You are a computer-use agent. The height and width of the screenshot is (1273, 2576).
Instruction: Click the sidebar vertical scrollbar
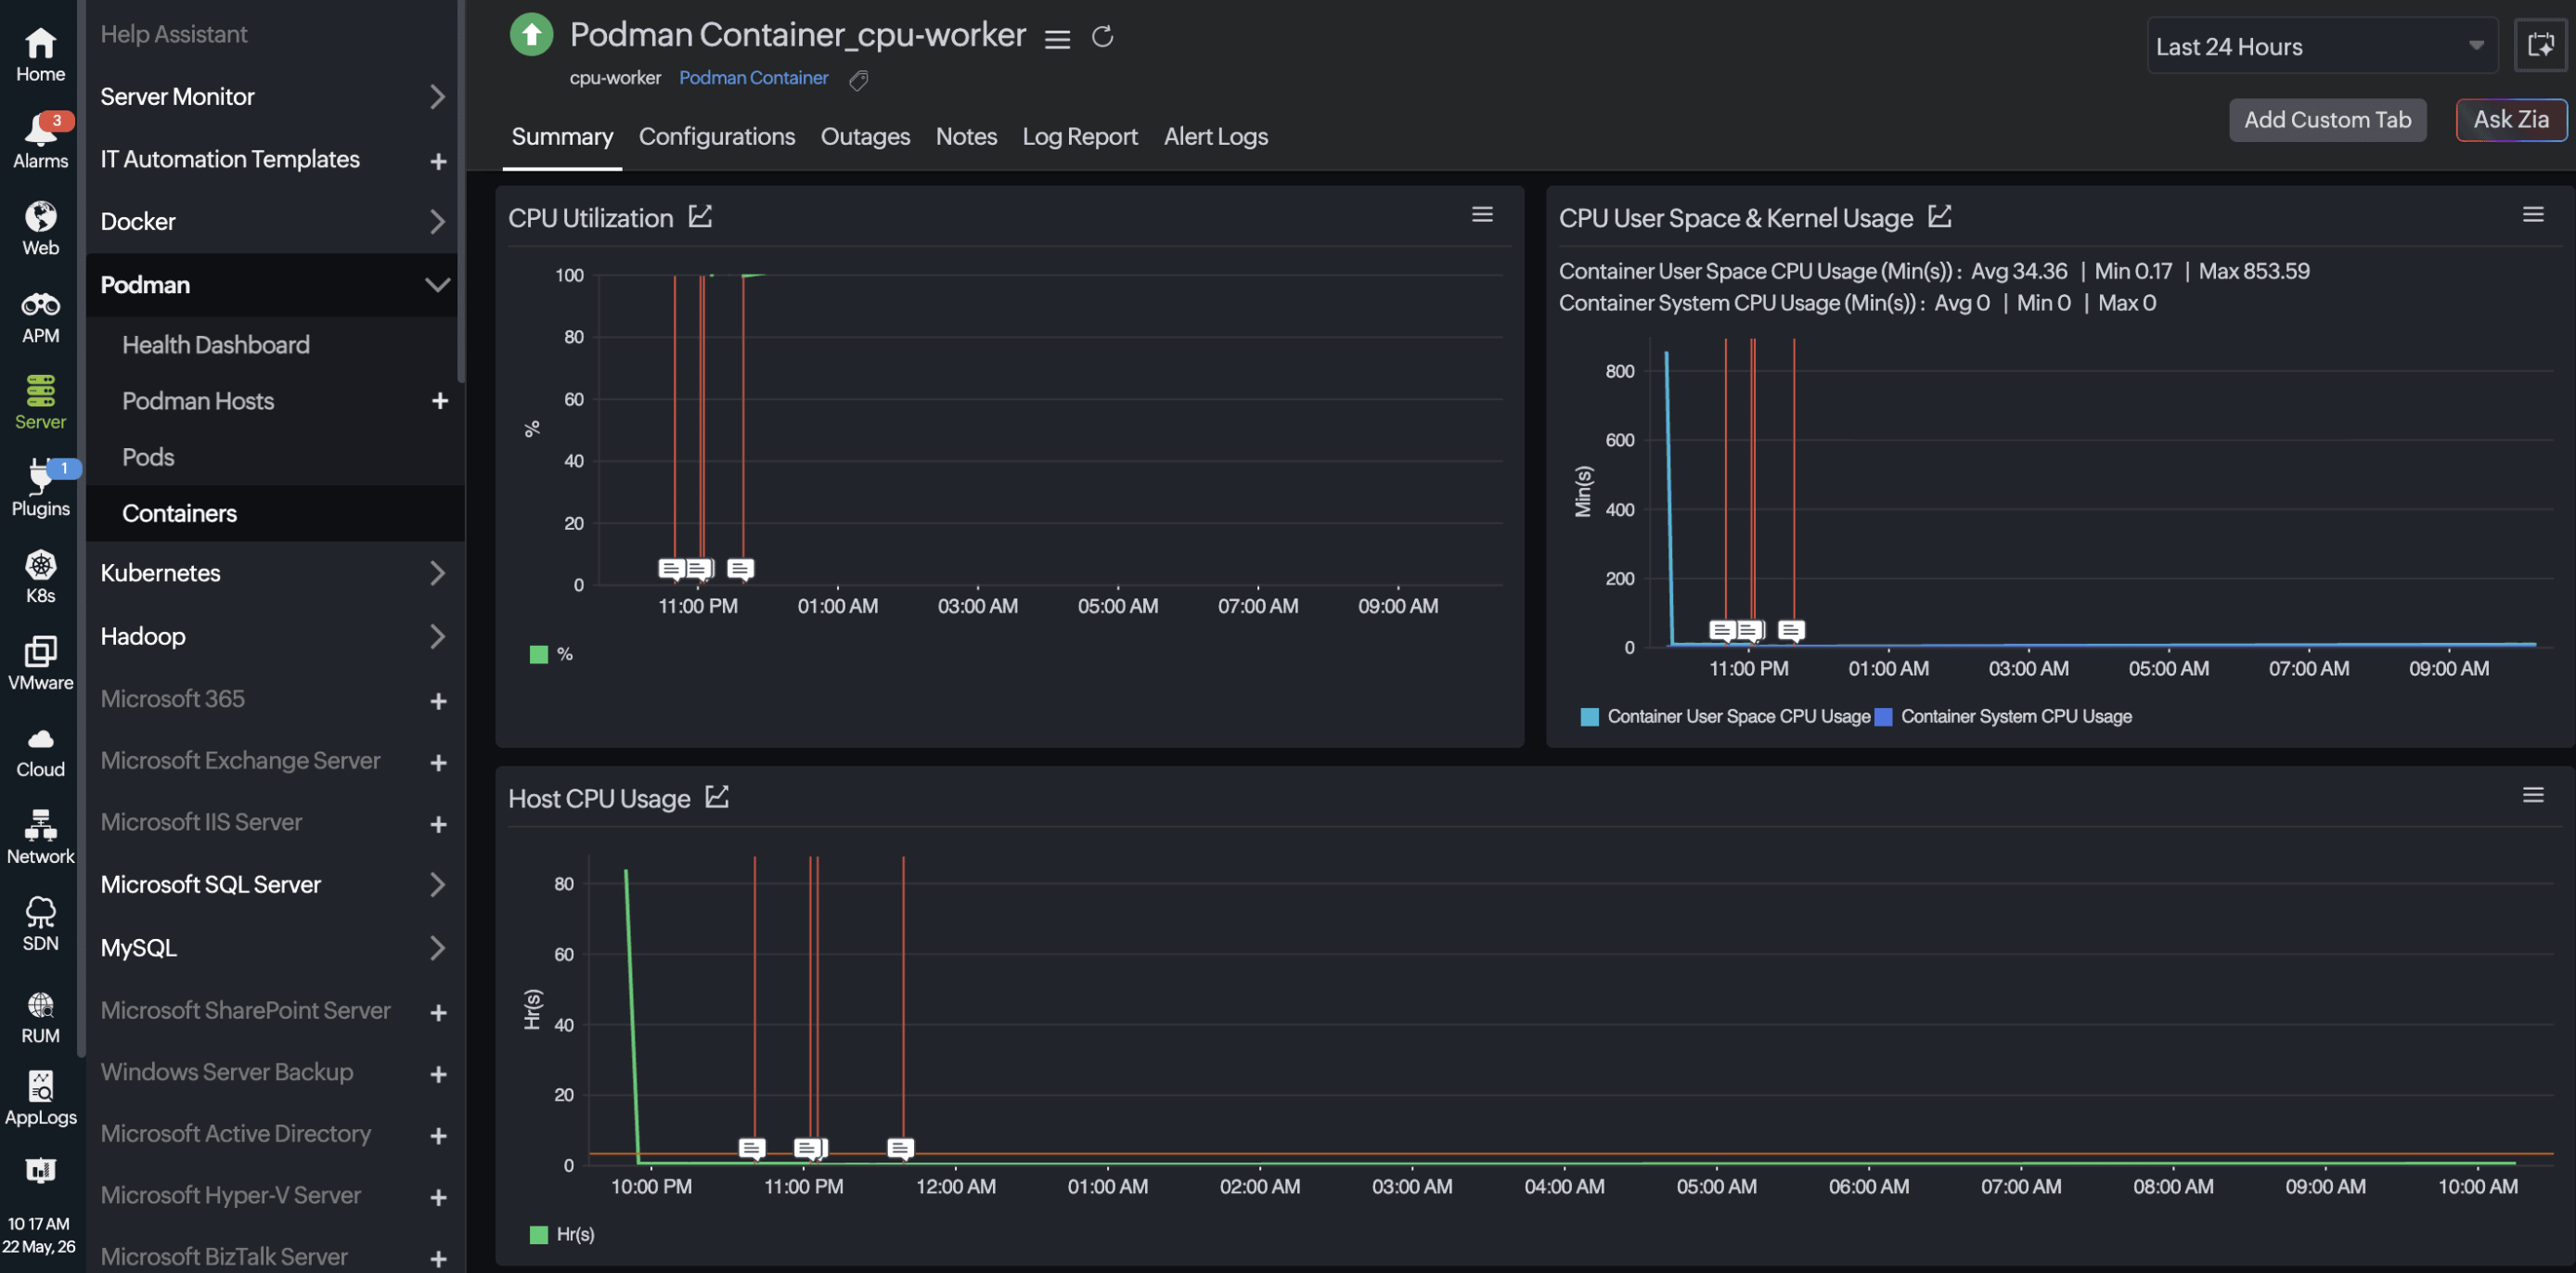(460, 190)
